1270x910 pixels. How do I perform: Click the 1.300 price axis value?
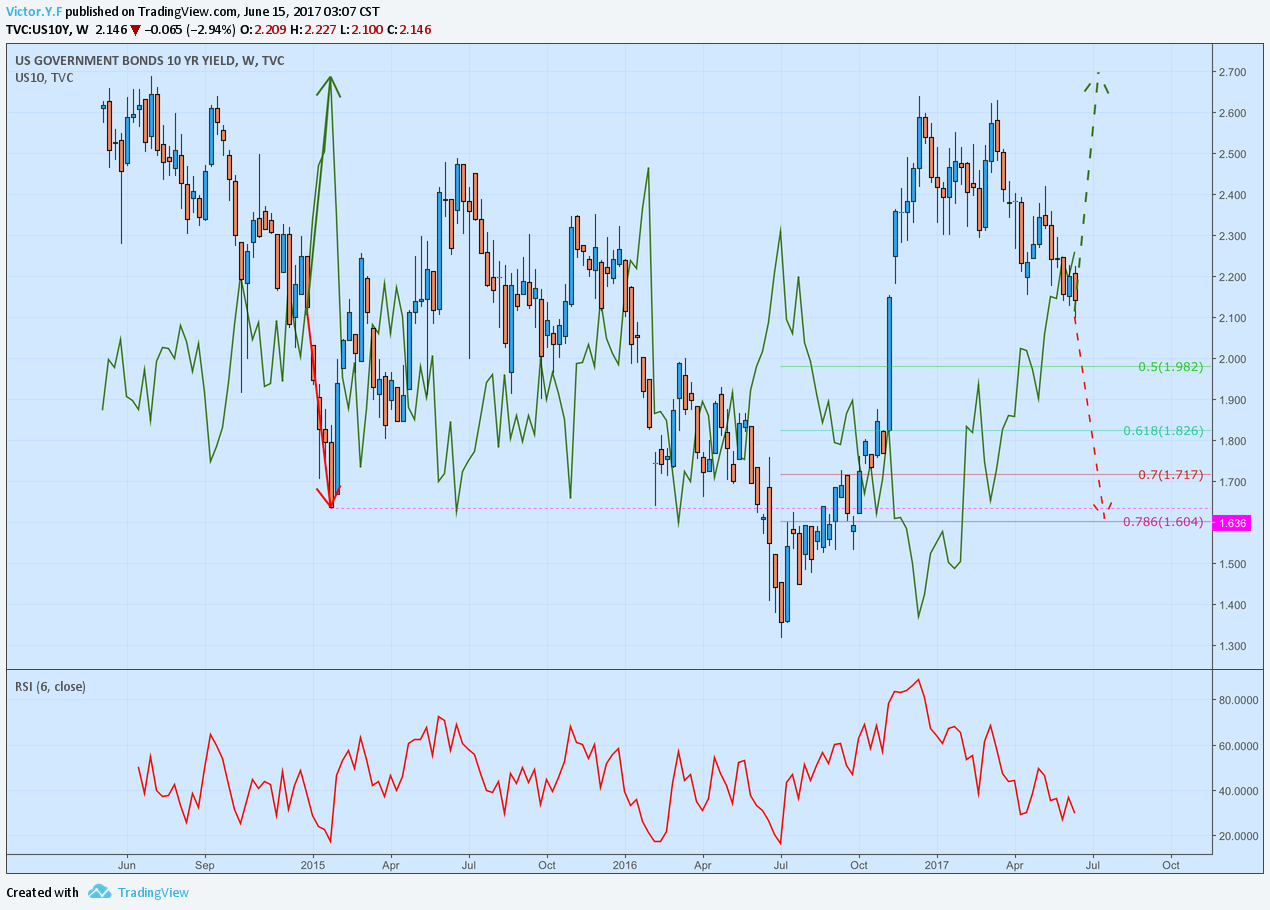click(x=1232, y=647)
